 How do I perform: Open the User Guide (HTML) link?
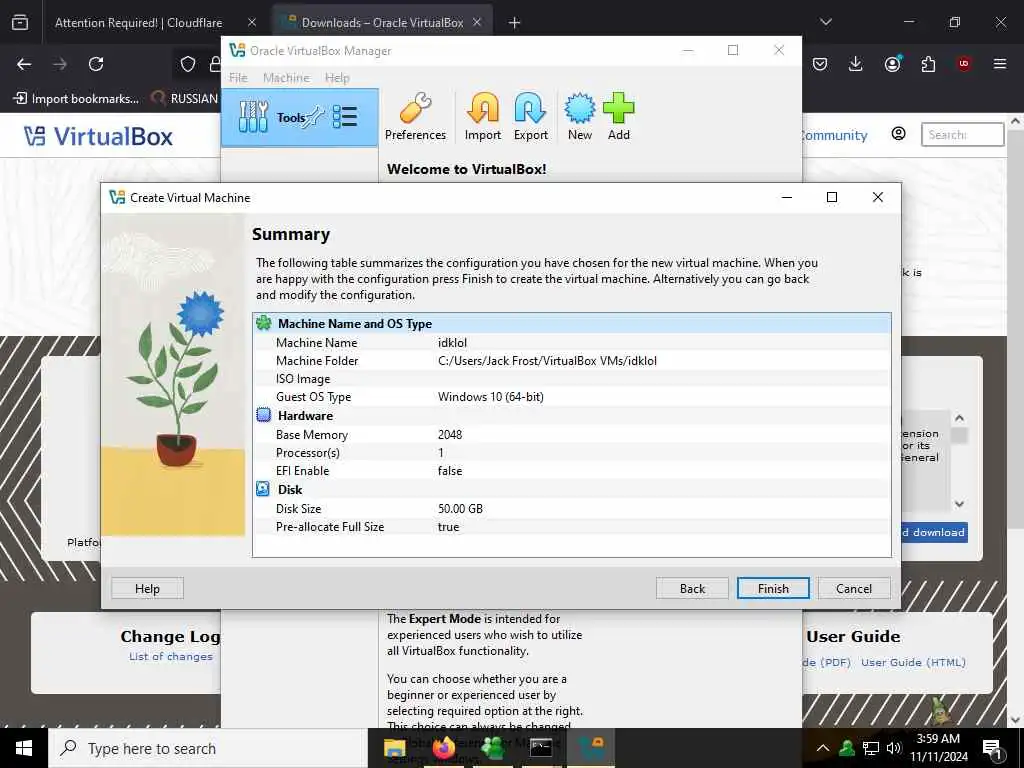pyautogui.click(x=913, y=662)
